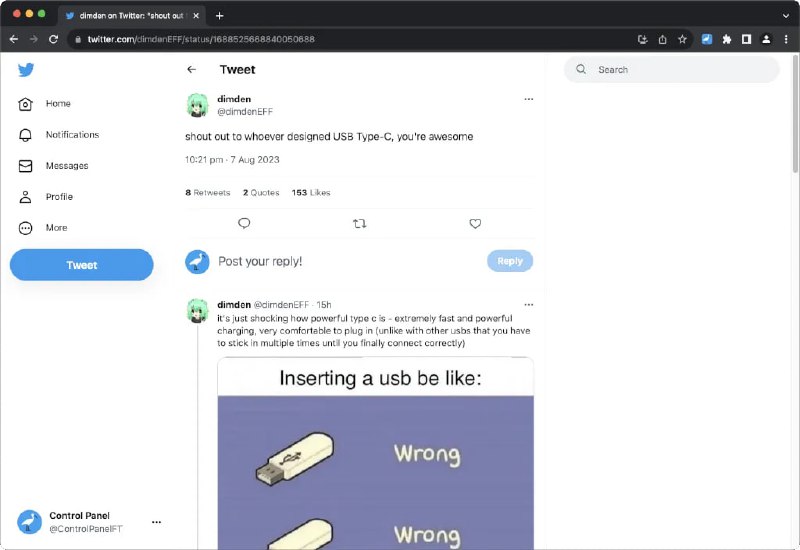Click the Twitter bird logo

tap(26, 69)
